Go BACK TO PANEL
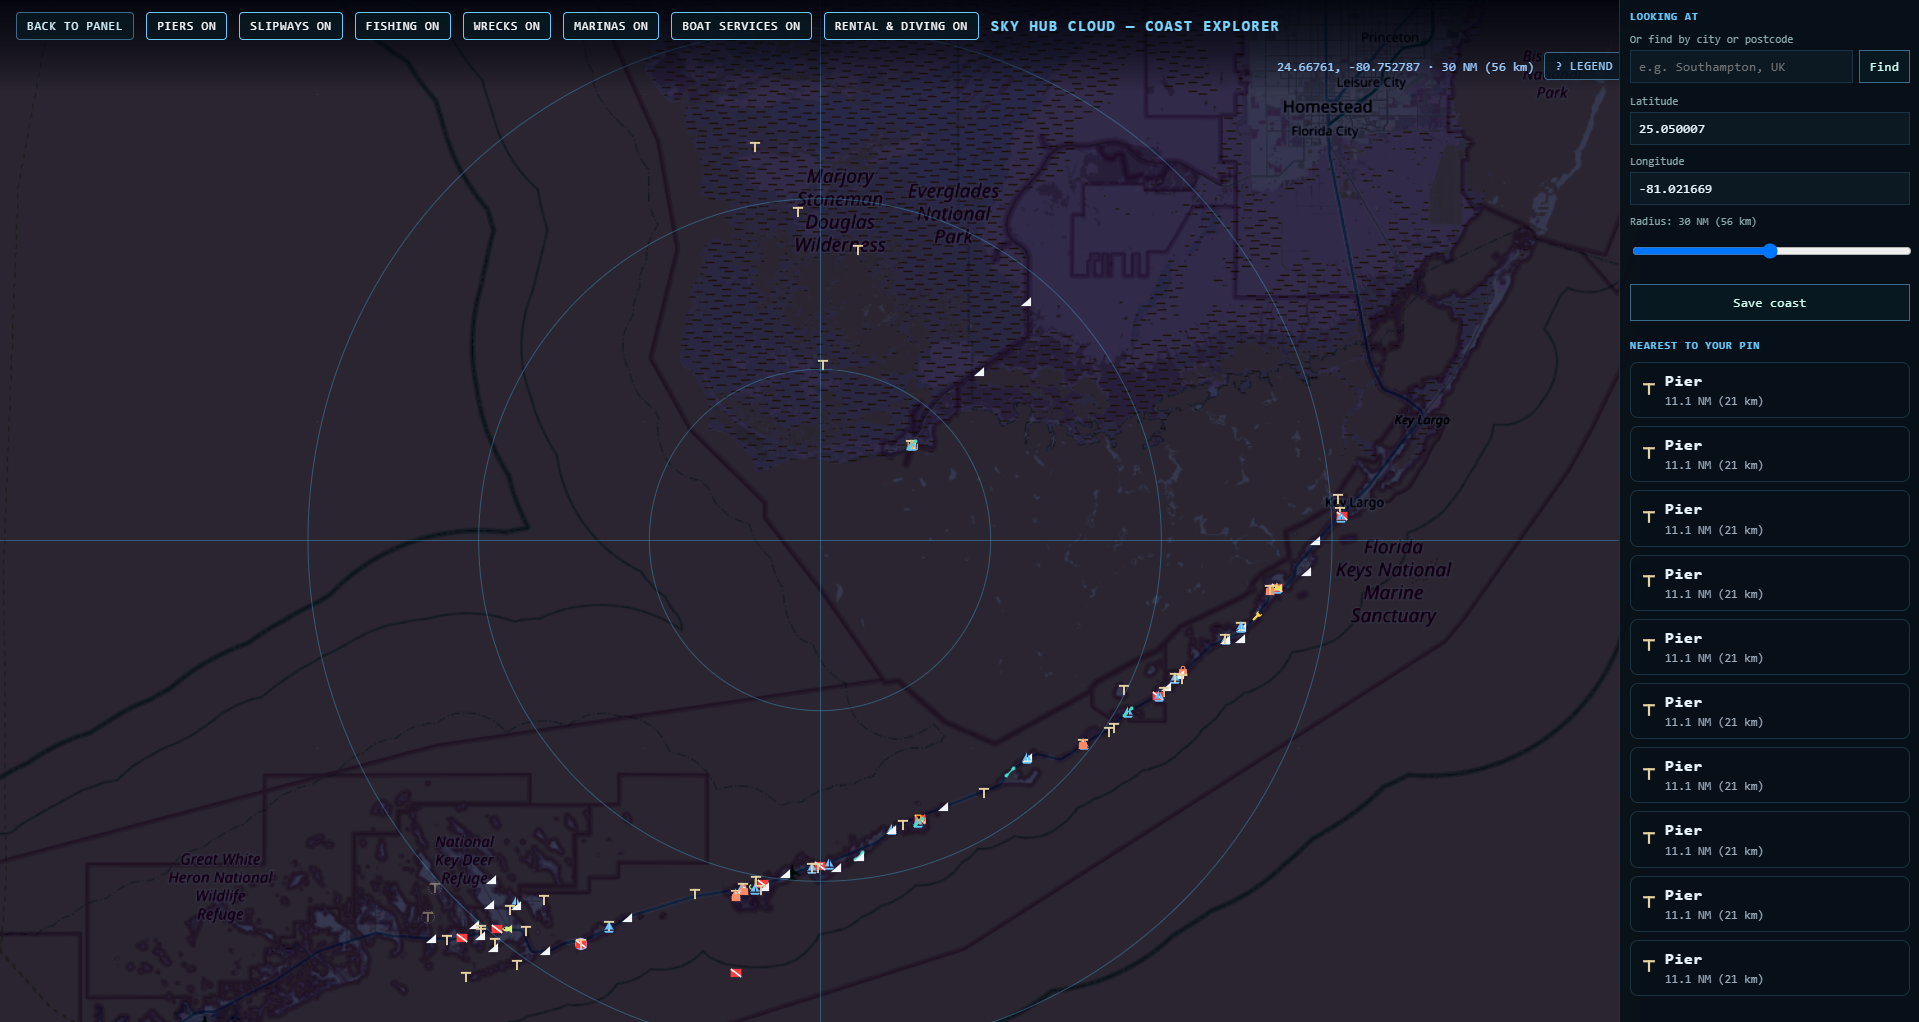Image resolution: width=1919 pixels, height=1022 pixels. point(75,26)
